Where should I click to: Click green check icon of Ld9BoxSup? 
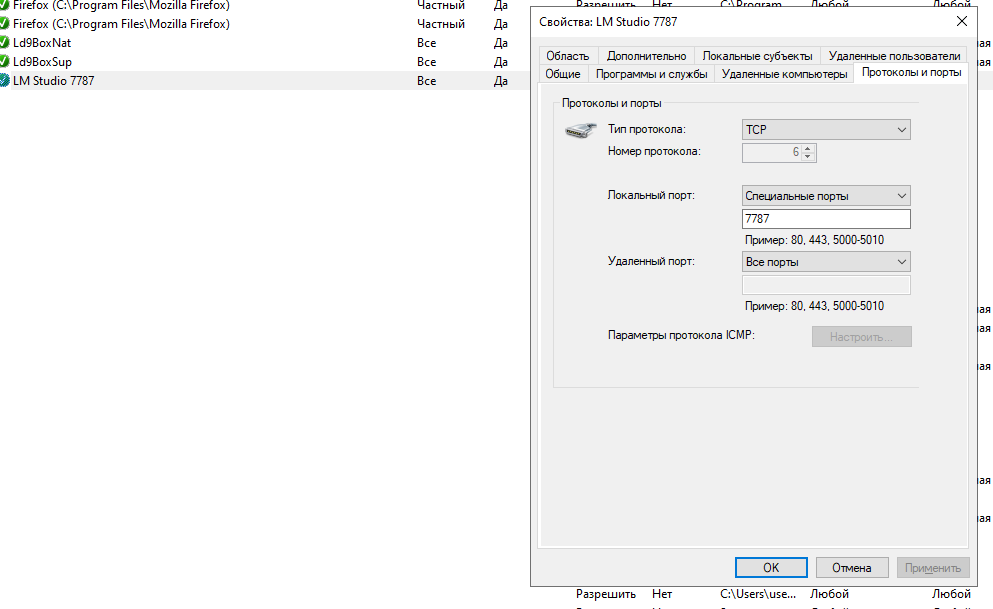[x=4, y=61]
